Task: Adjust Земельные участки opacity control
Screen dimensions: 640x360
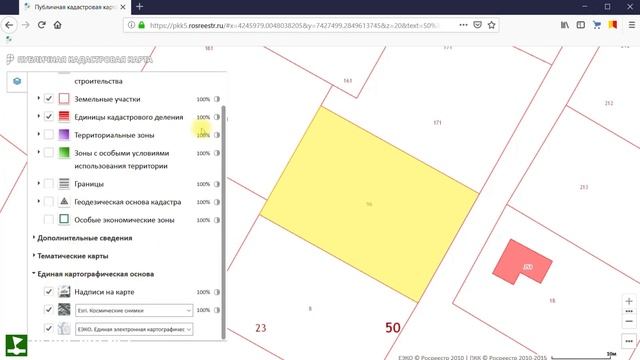Action: (217, 99)
